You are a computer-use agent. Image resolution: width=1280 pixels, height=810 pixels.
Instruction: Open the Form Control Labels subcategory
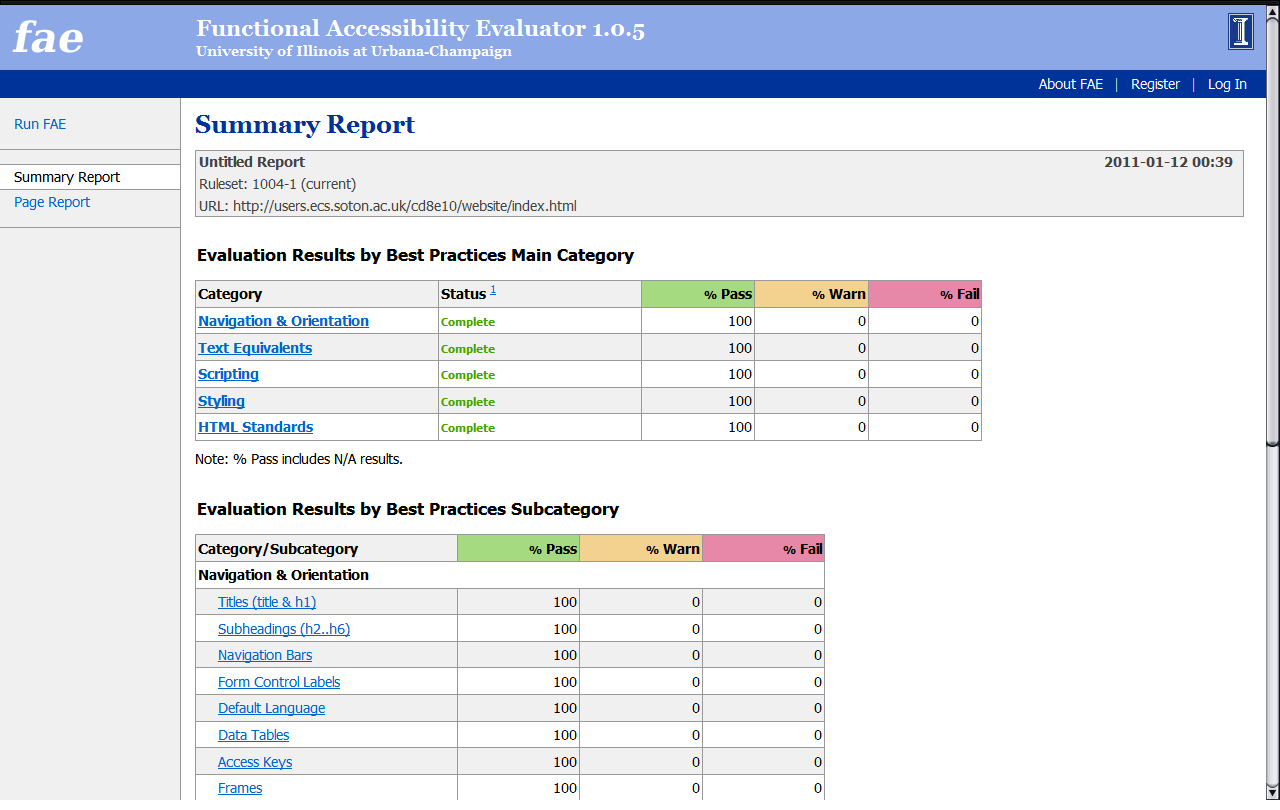pos(279,682)
